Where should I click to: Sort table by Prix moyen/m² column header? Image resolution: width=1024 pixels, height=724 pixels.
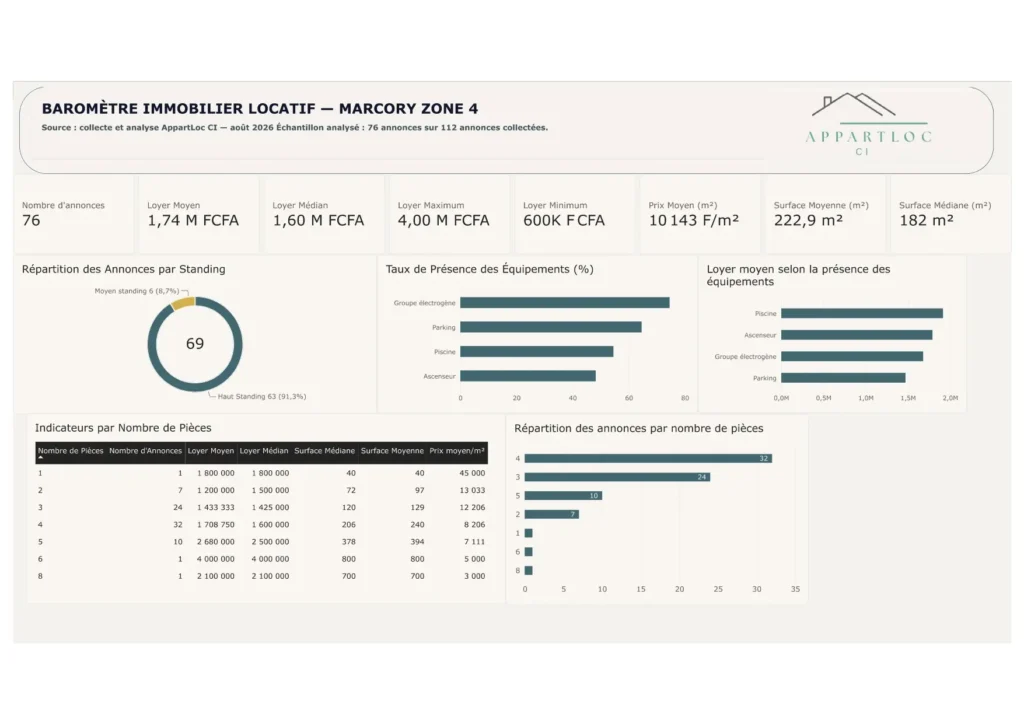pos(457,452)
